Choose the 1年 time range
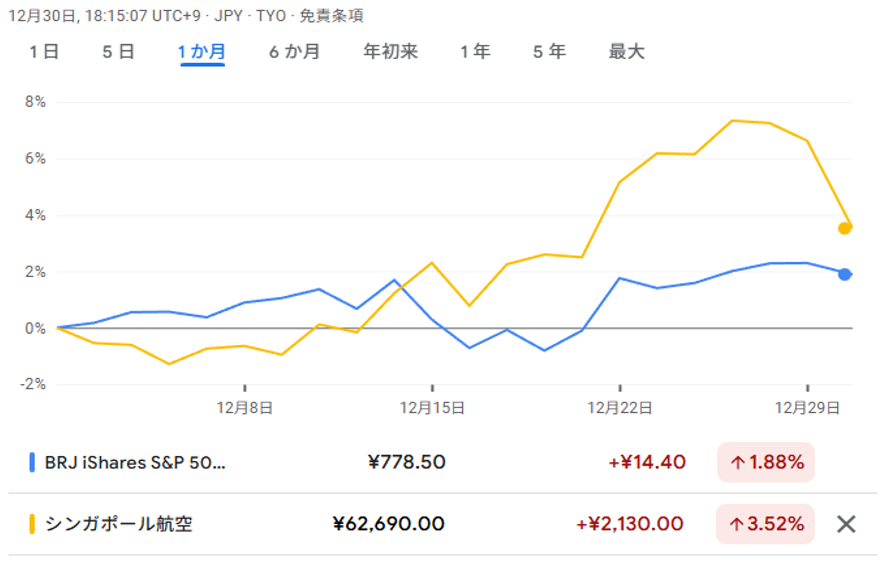This screenshot has height=570, width=896. [475, 52]
